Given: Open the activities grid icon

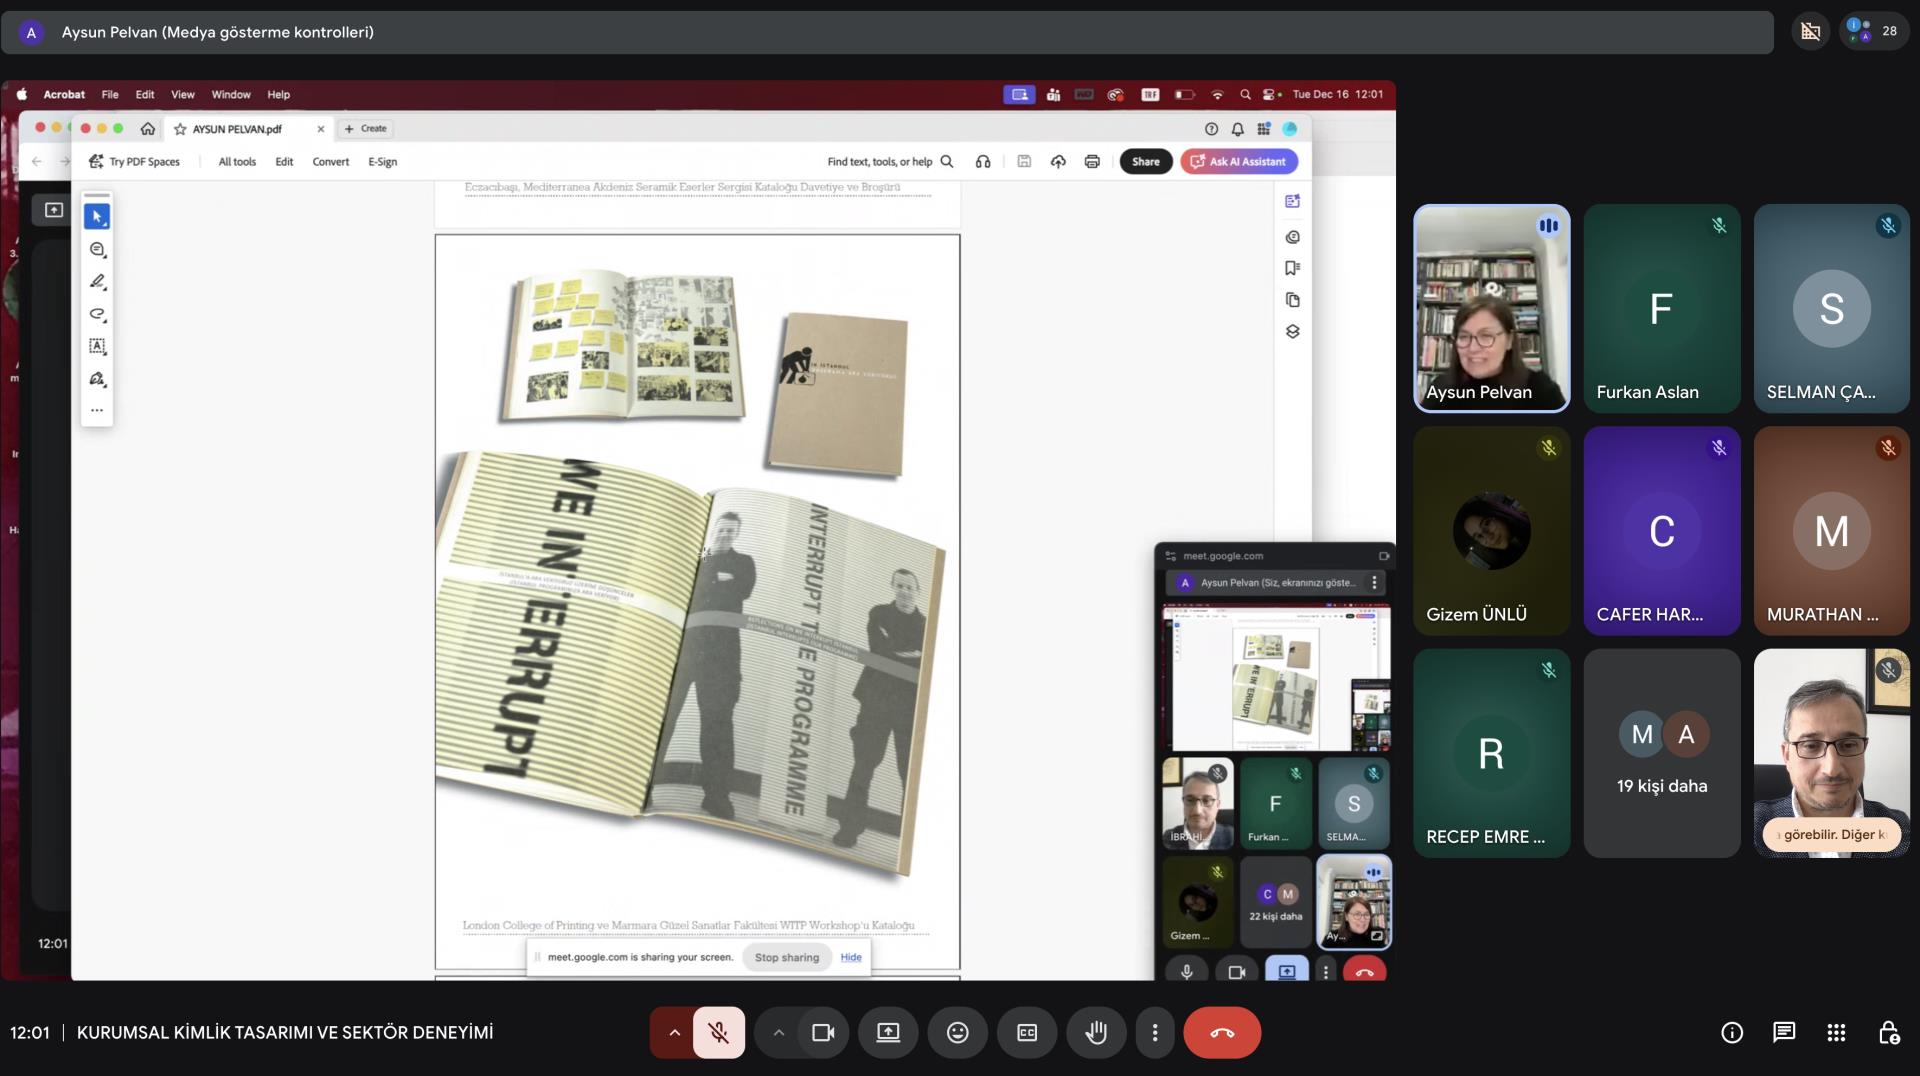Looking at the screenshot, I should click(x=1836, y=1033).
